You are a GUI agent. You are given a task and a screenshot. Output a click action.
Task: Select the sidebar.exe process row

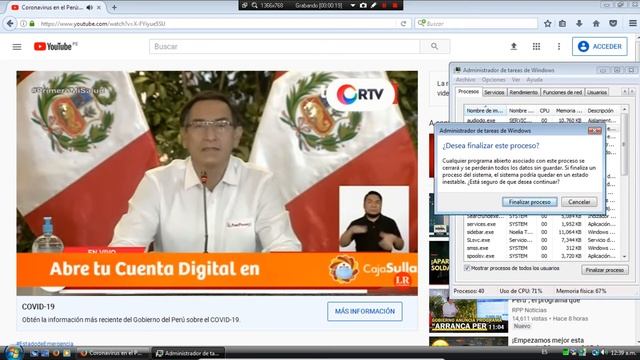tap(542, 232)
